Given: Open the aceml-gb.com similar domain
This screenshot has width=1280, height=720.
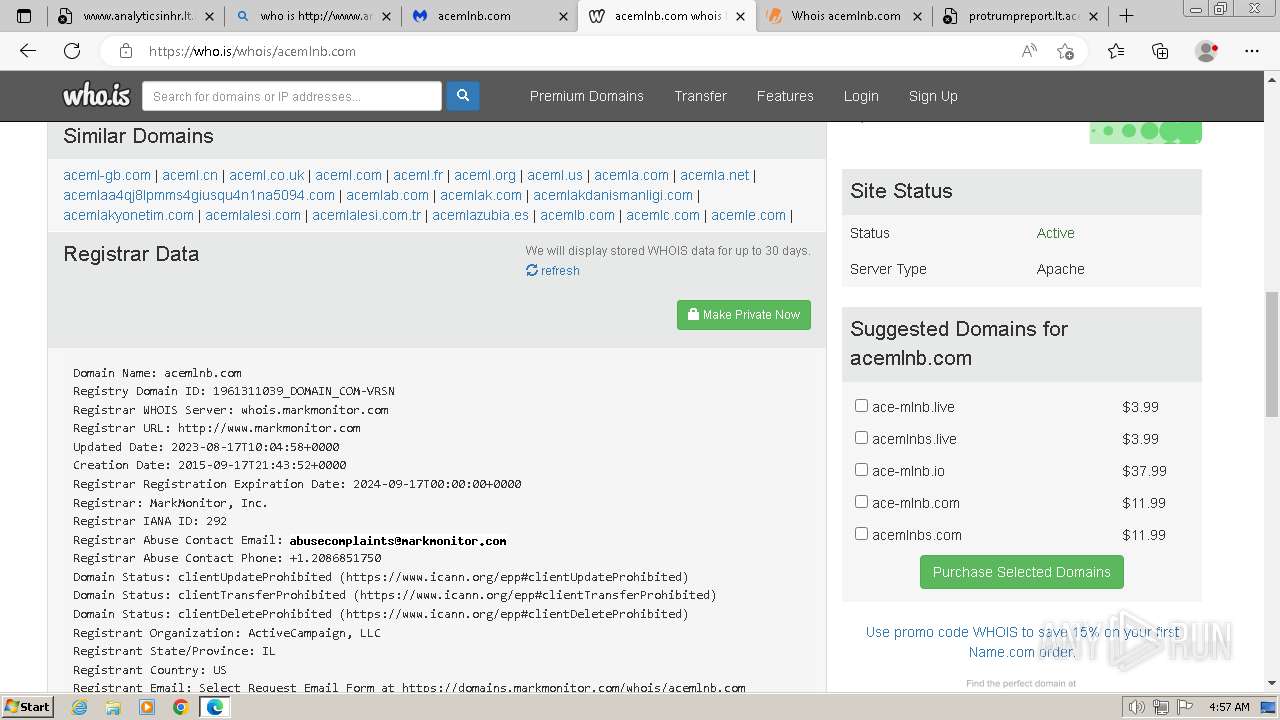Looking at the screenshot, I should [x=107, y=175].
